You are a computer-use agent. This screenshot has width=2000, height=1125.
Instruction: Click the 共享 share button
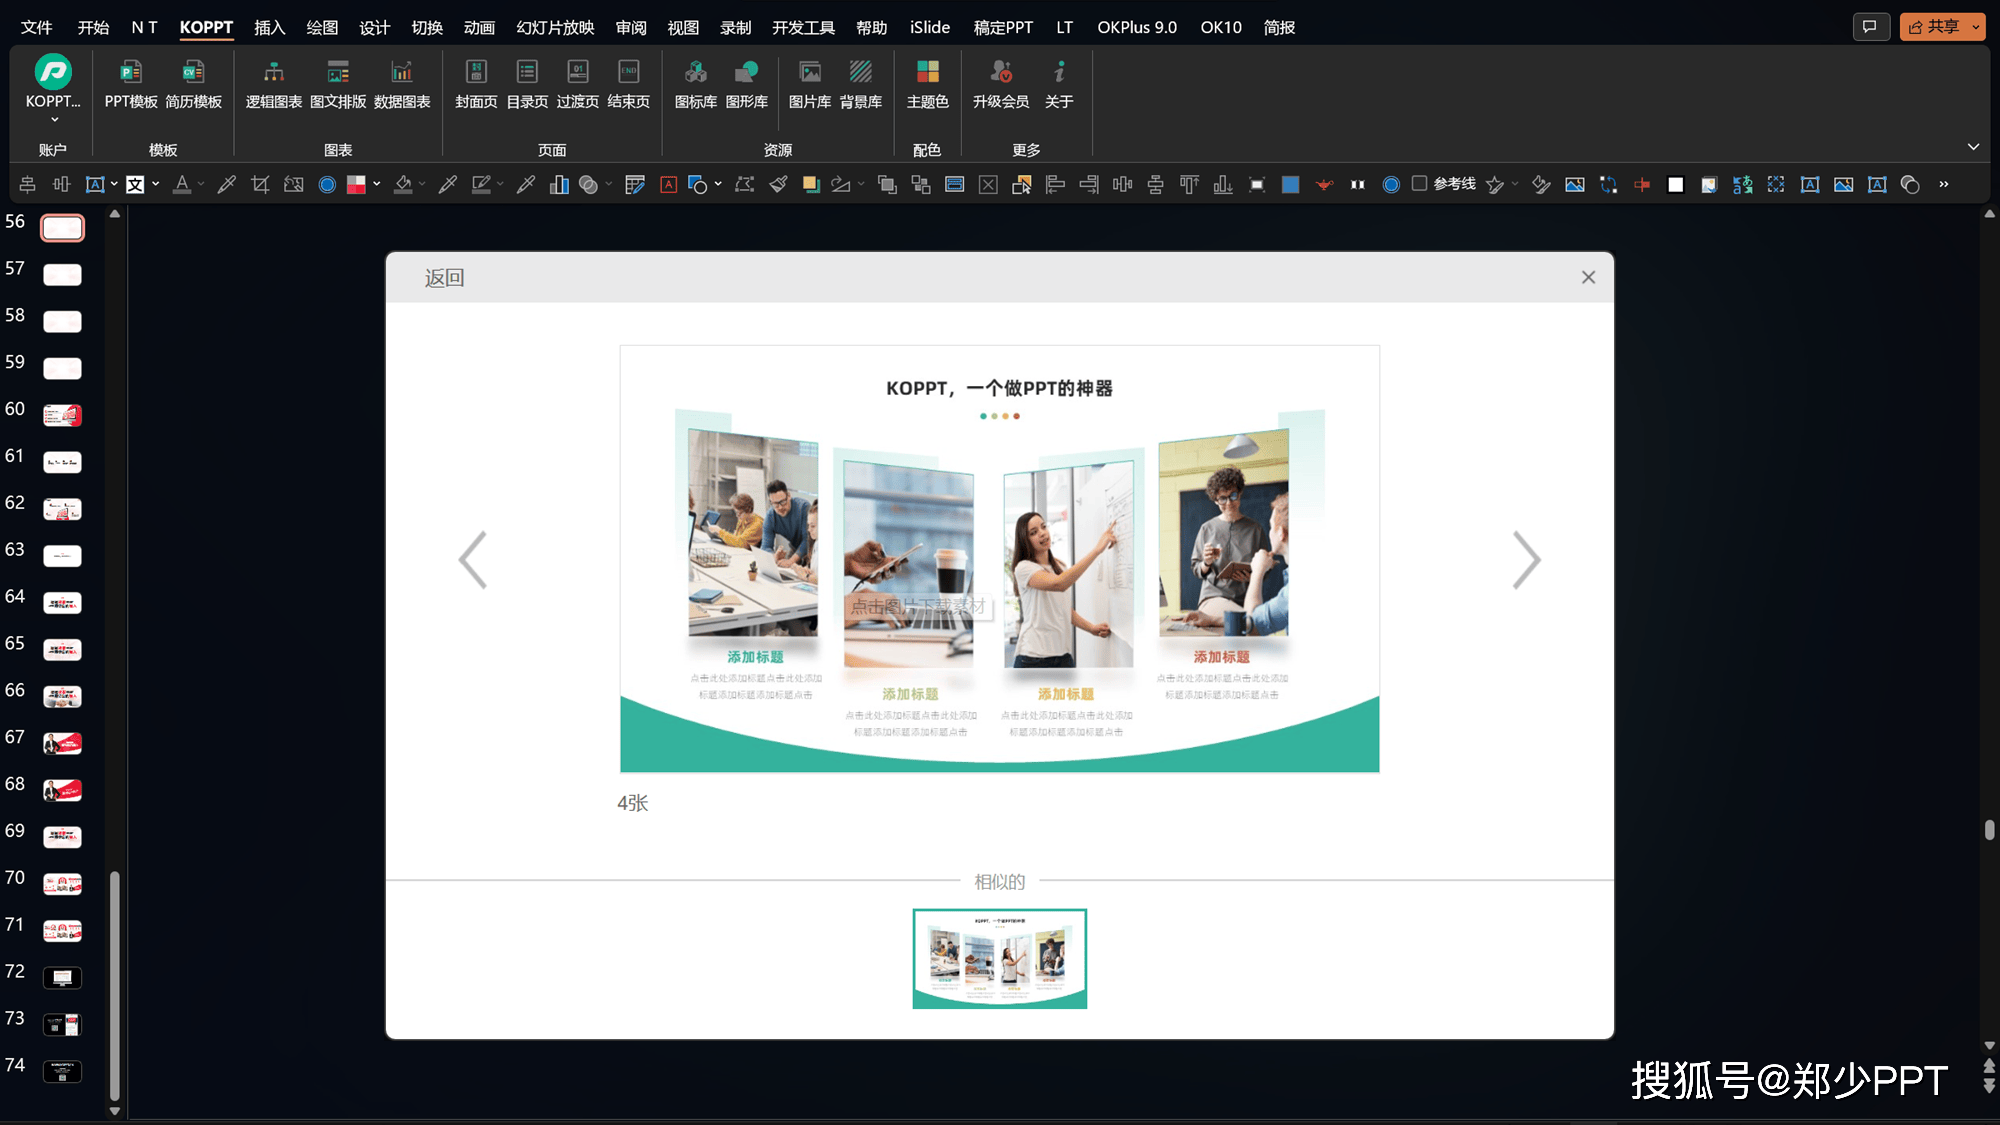[x=1934, y=27]
